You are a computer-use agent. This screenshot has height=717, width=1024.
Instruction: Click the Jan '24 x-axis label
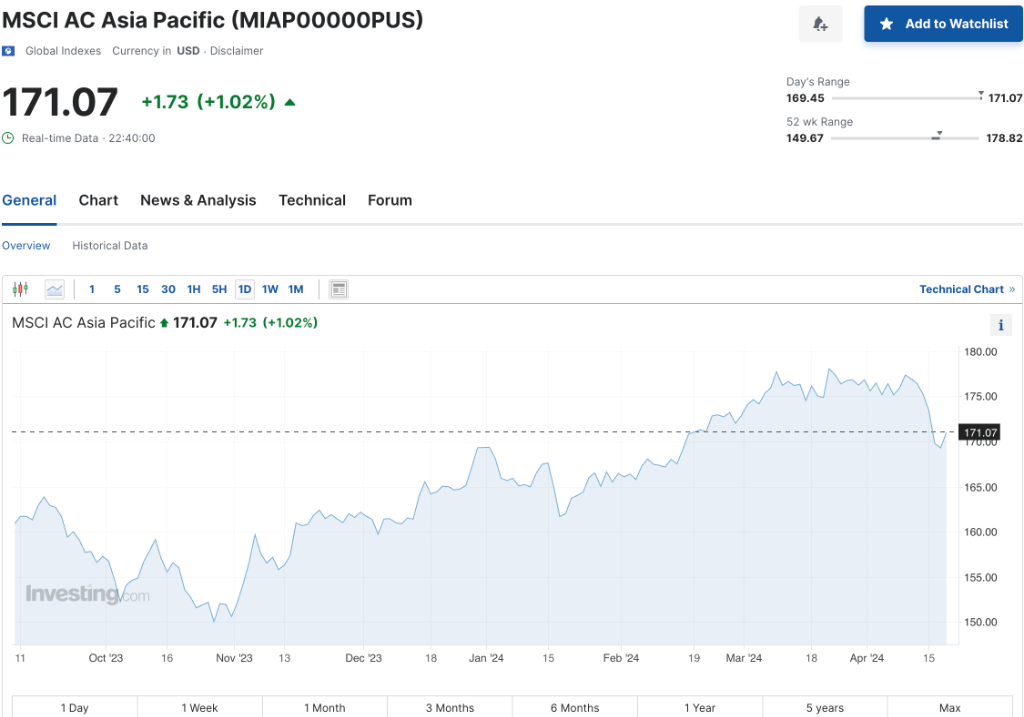coord(486,658)
